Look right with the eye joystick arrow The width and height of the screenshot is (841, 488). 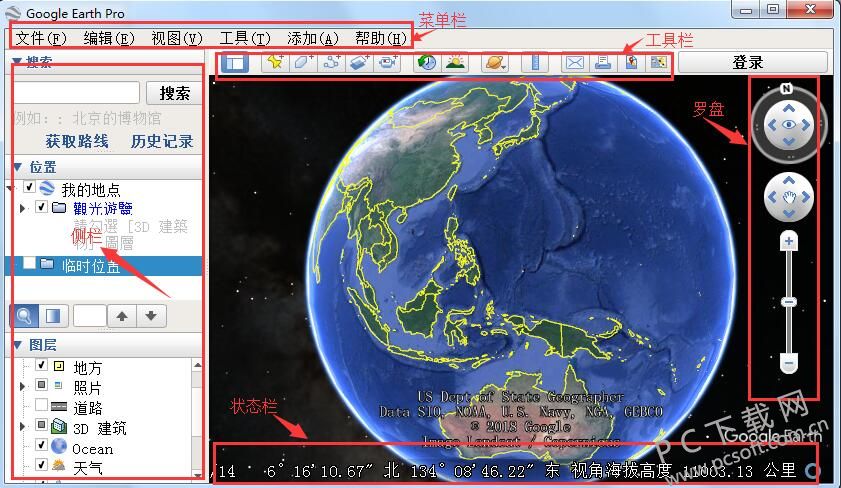[x=806, y=125]
